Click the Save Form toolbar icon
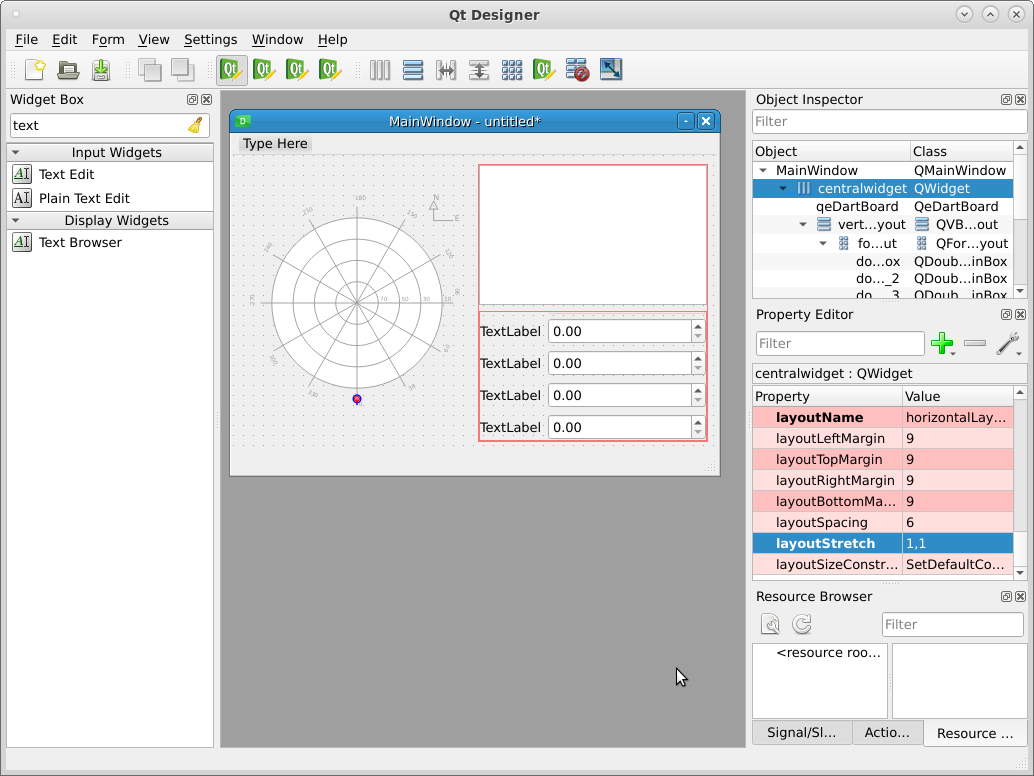The image size is (1034, 776). coord(101,70)
